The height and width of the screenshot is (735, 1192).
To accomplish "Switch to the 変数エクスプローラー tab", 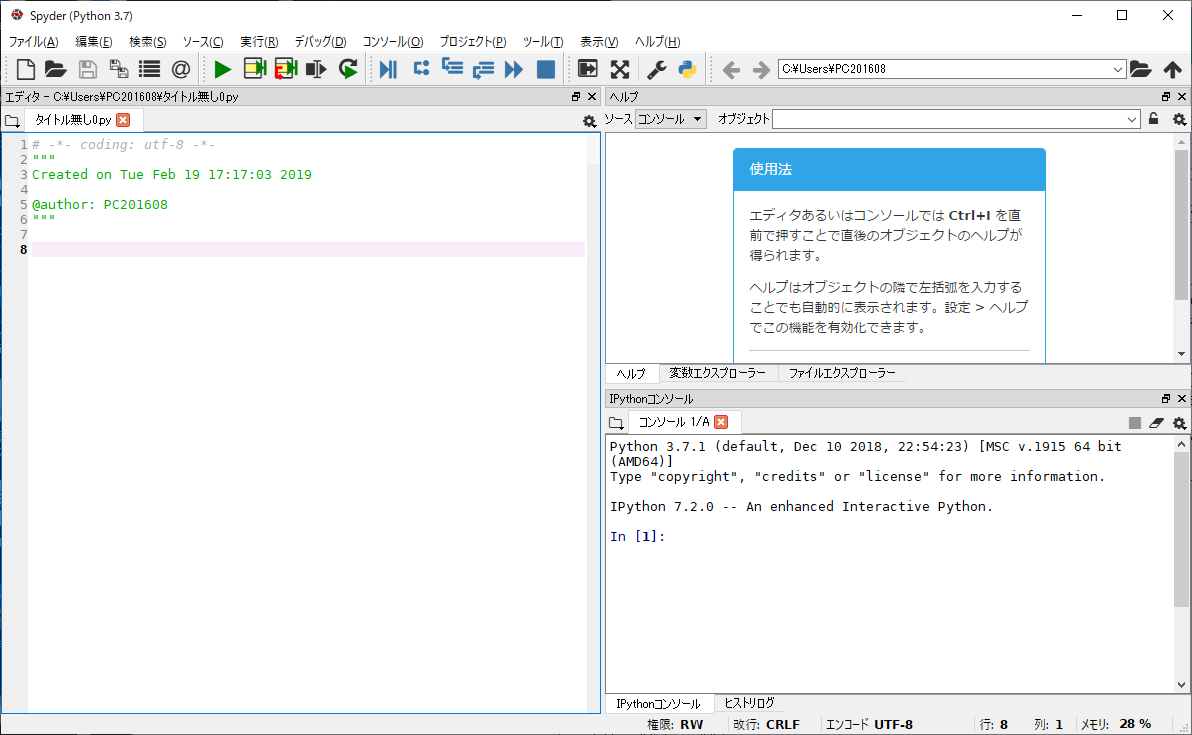I will (x=718, y=373).
